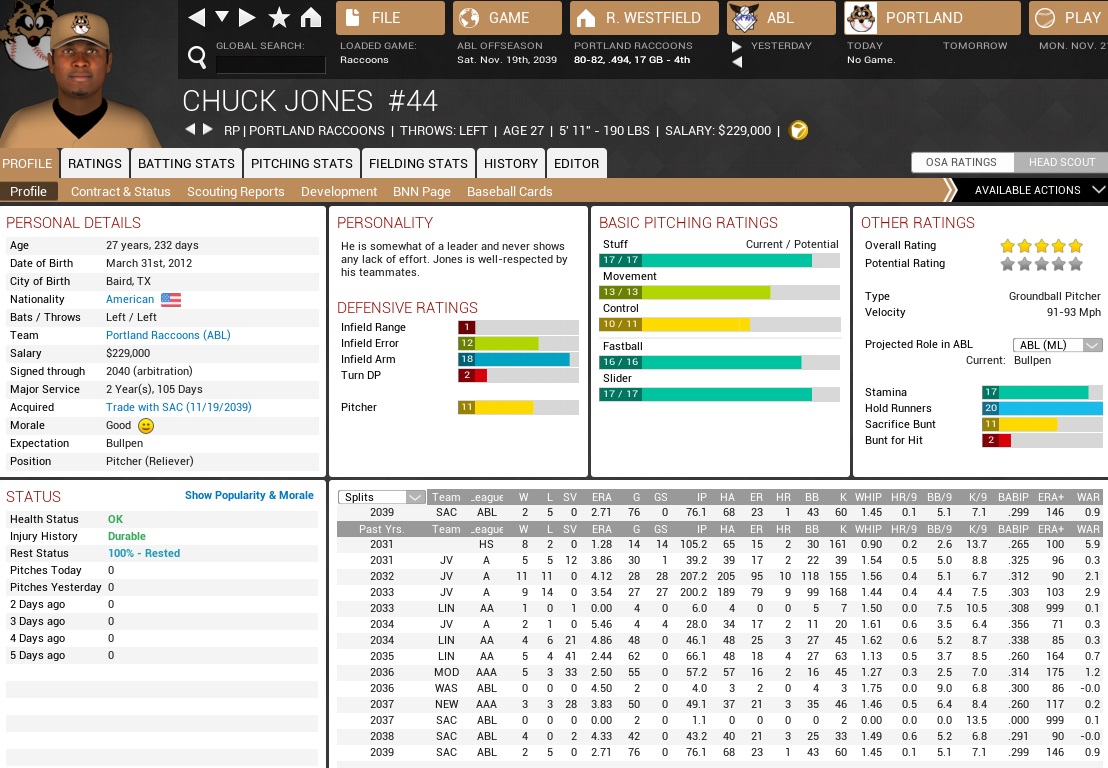
Task: Switch ratings to OSA Ratings
Action: pos(960,162)
